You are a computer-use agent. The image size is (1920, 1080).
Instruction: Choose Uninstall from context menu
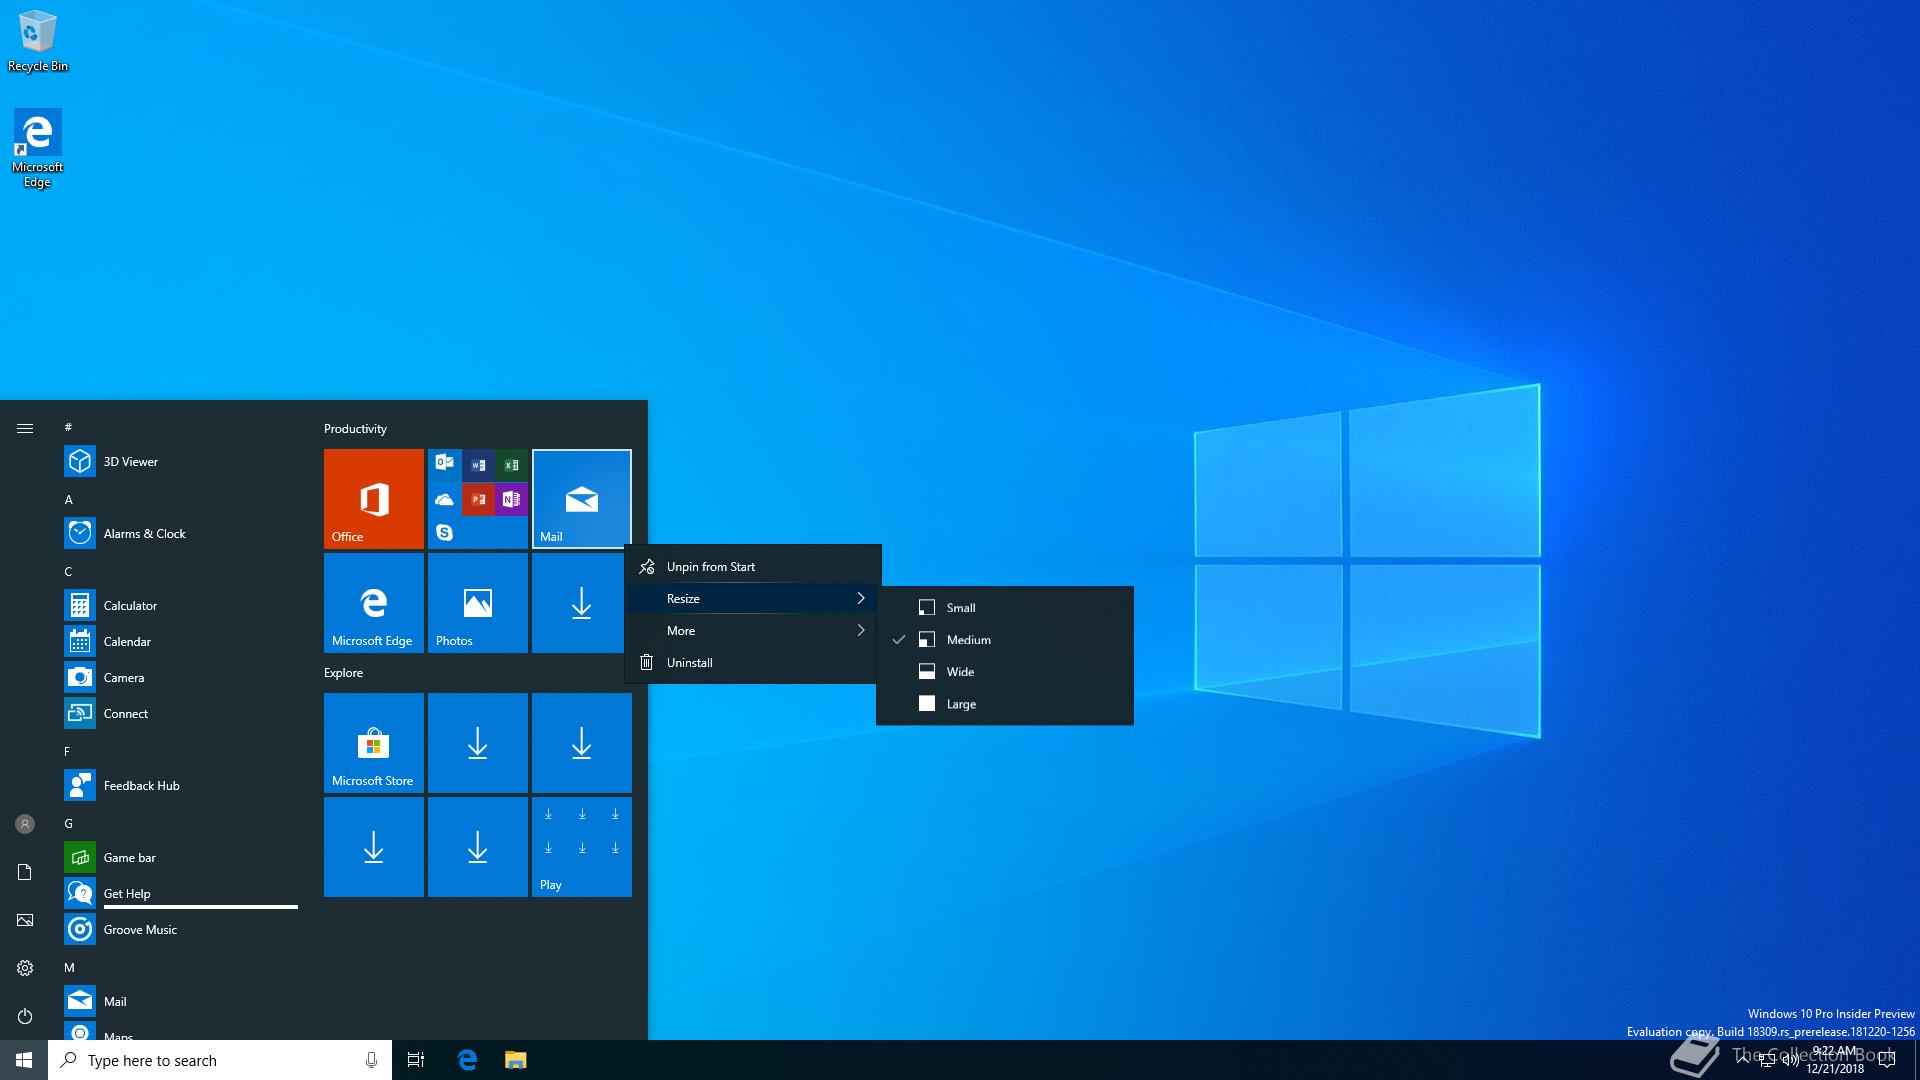click(x=753, y=662)
